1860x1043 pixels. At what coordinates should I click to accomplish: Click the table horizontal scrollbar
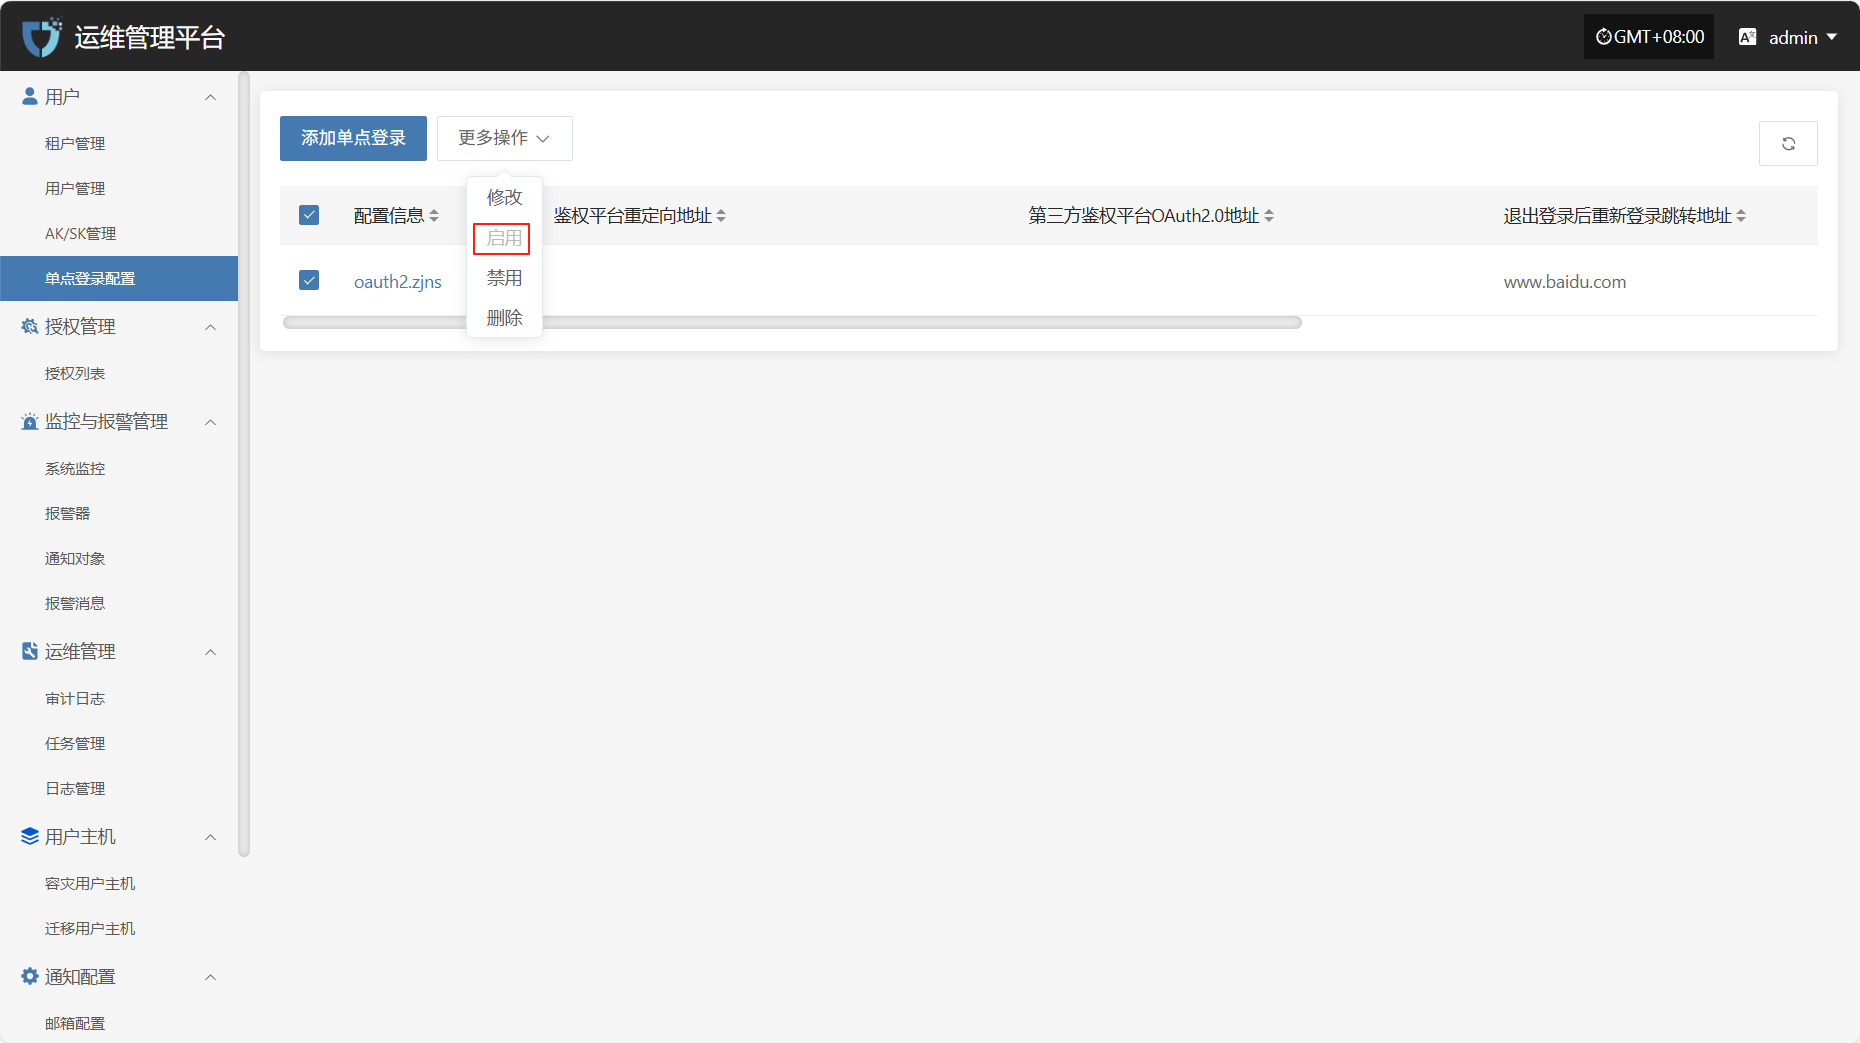(792, 322)
